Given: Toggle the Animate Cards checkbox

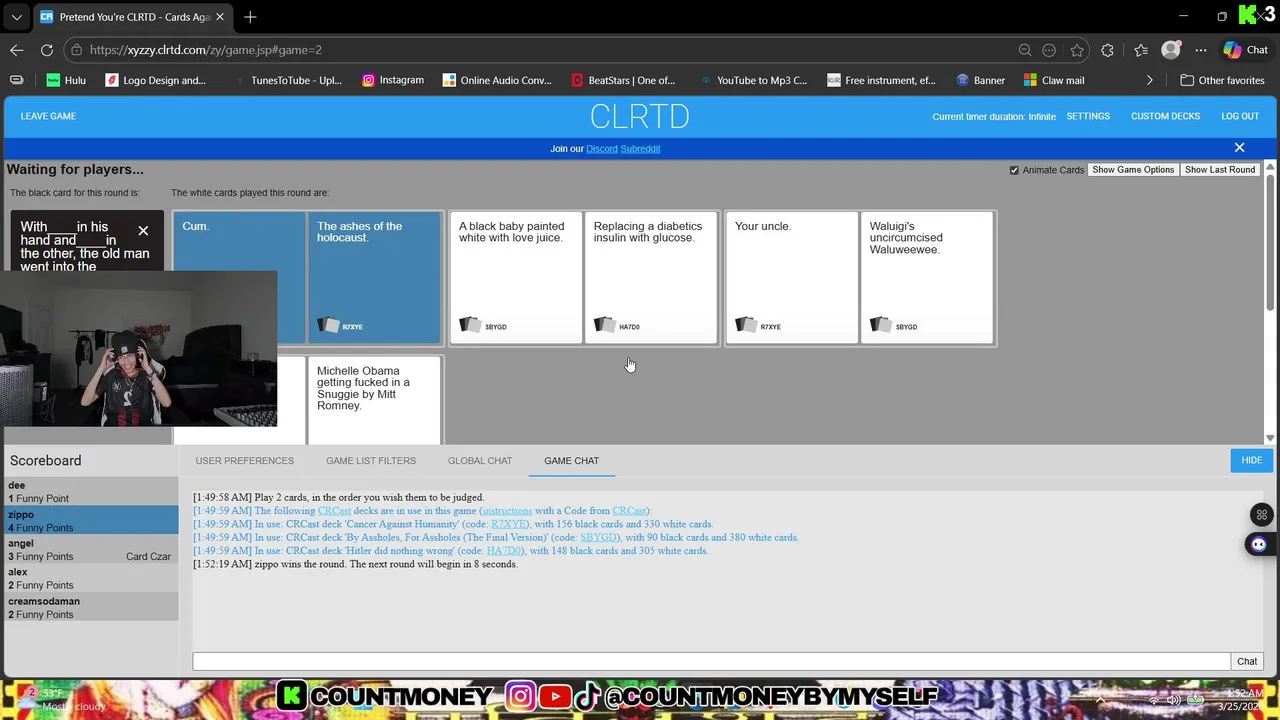Looking at the screenshot, I should tap(1014, 170).
